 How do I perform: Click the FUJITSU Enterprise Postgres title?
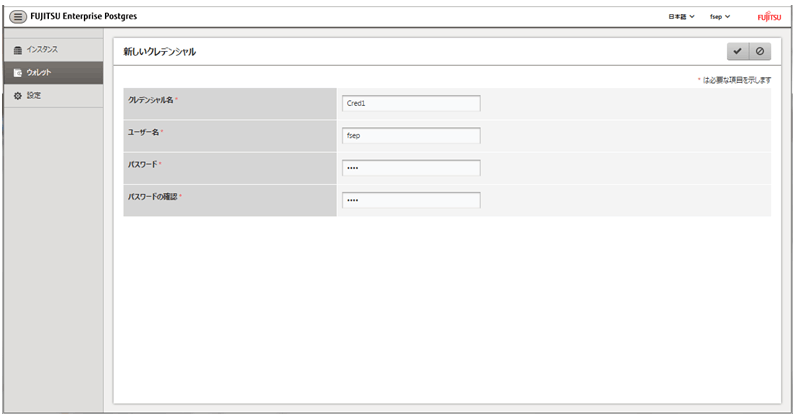click(84, 16)
